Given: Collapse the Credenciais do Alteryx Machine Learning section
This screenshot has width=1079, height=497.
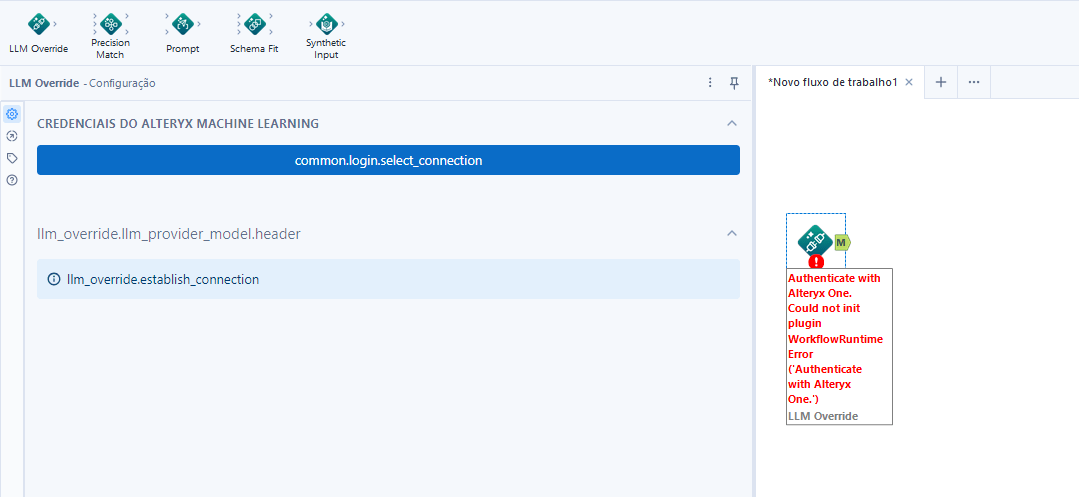Looking at the screenshot, I should (732, 123).
